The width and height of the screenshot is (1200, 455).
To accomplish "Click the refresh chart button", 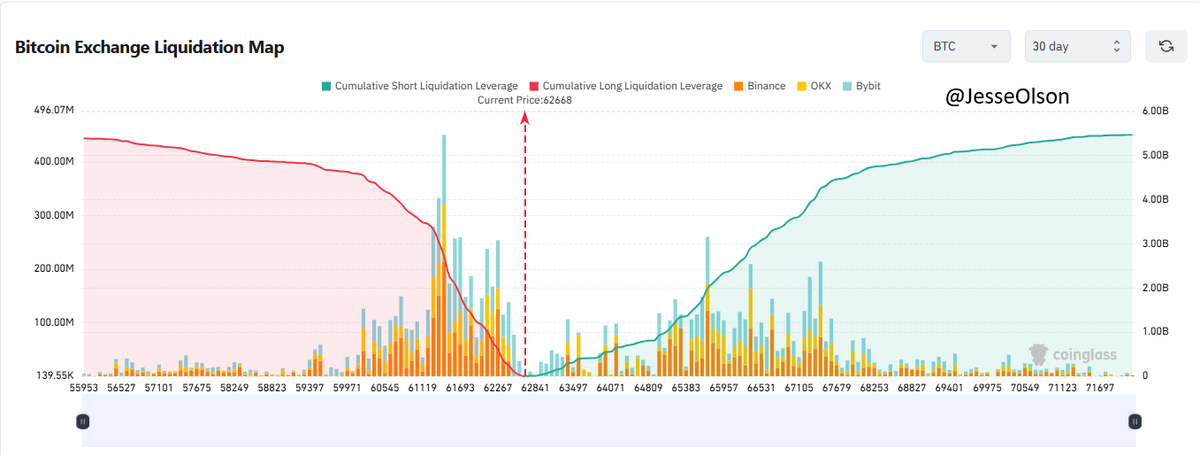I will (x=1166, y=46).
